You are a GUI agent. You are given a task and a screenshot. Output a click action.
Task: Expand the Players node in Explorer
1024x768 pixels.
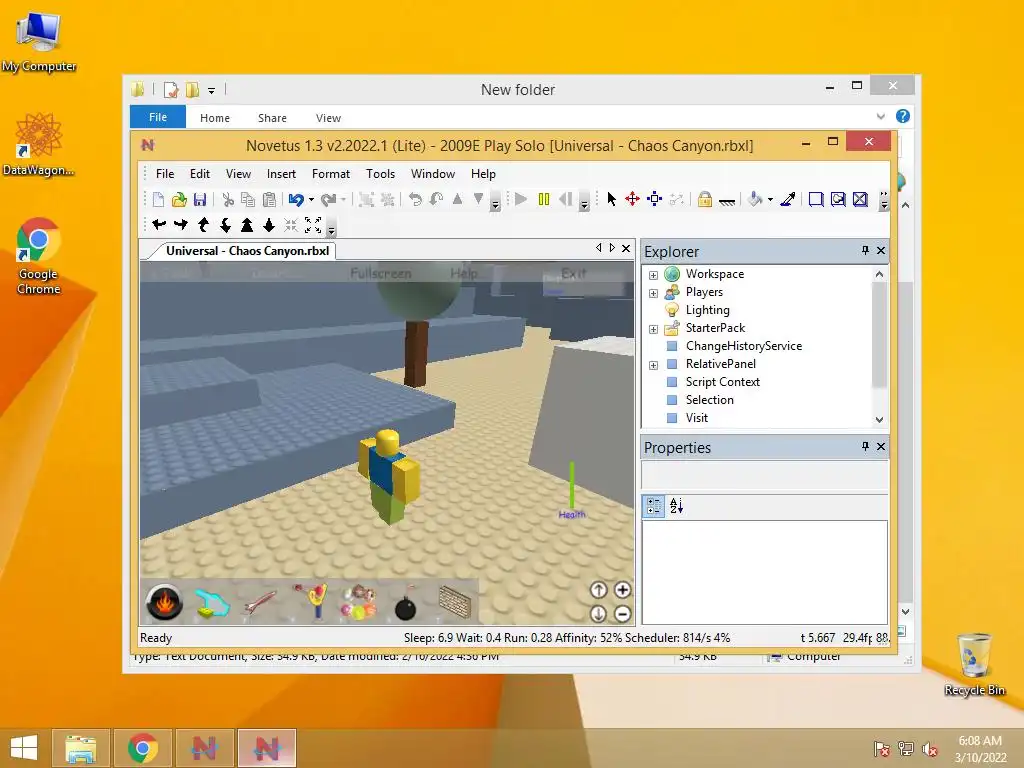(x=653, y=293)
